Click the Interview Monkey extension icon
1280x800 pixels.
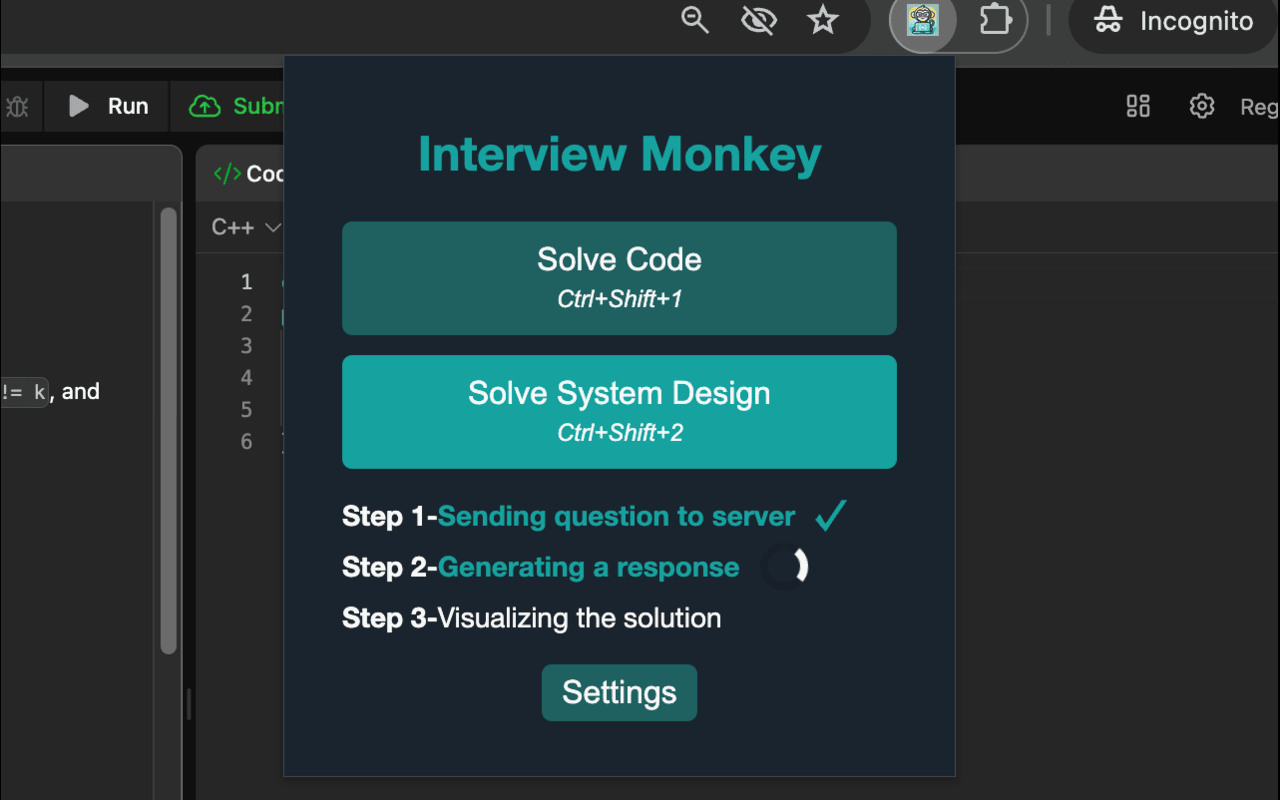[922, 21]
